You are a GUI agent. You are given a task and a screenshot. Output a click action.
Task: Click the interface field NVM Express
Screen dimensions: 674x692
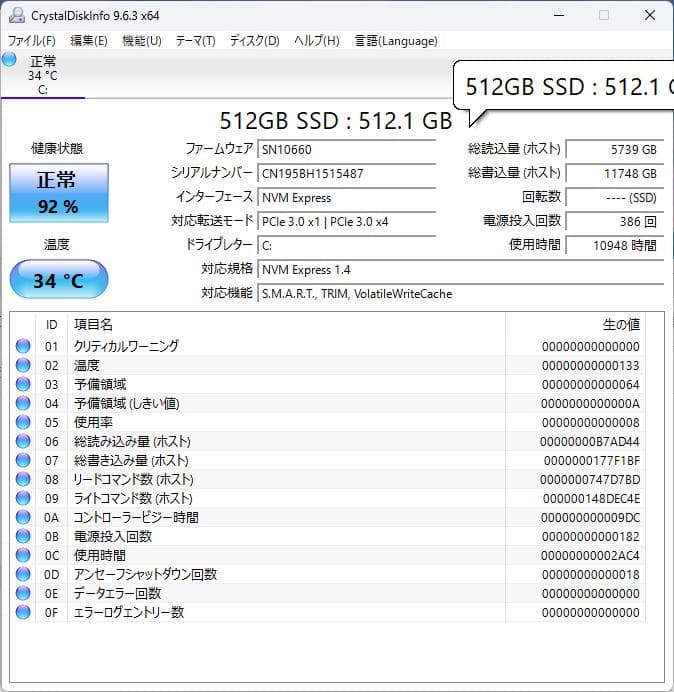pyautogui.click(x=346, y=198)
